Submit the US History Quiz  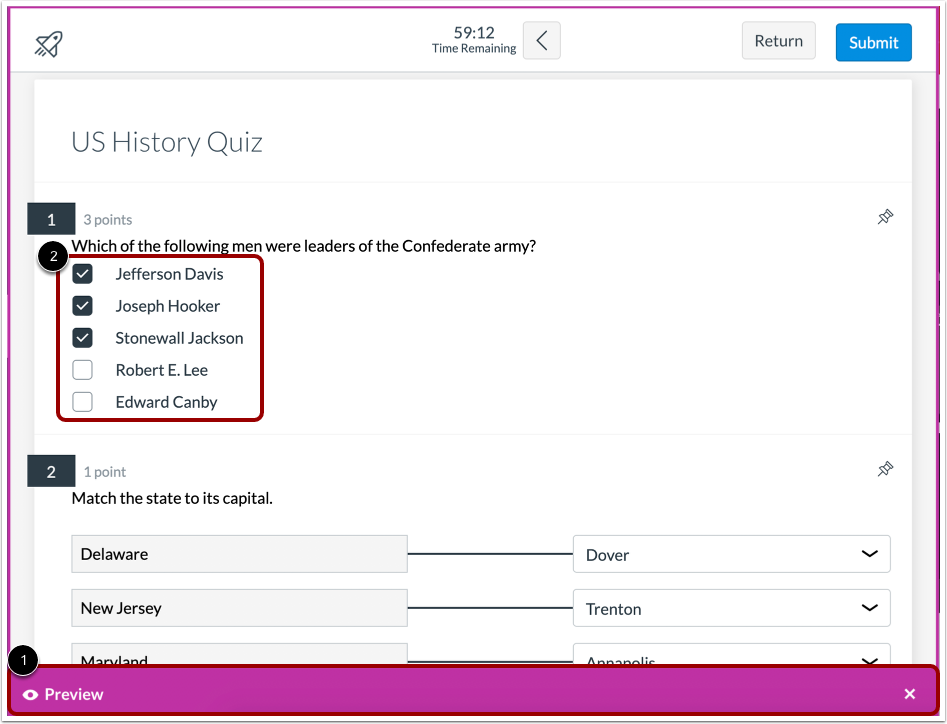pyautogui.click(x=872, y=42)
